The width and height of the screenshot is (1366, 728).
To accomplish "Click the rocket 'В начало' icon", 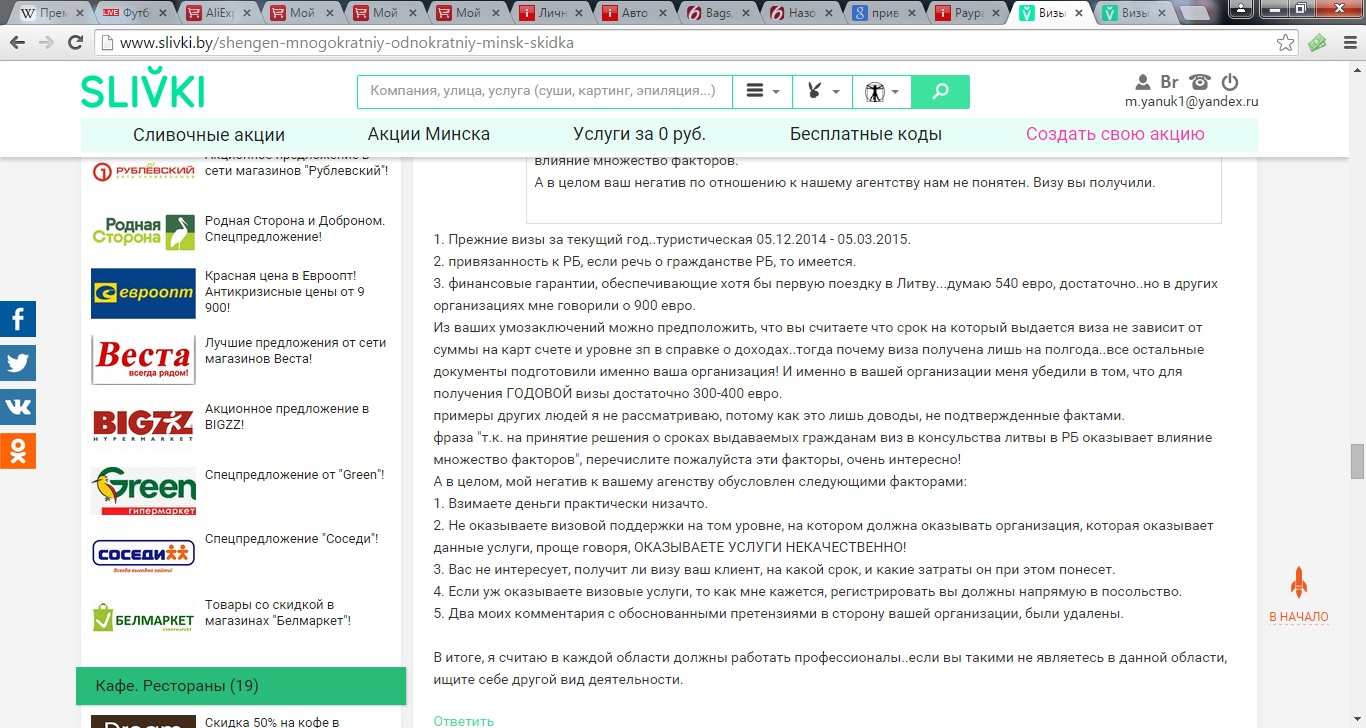I will pyautogui.click(x=1298, y=584).
